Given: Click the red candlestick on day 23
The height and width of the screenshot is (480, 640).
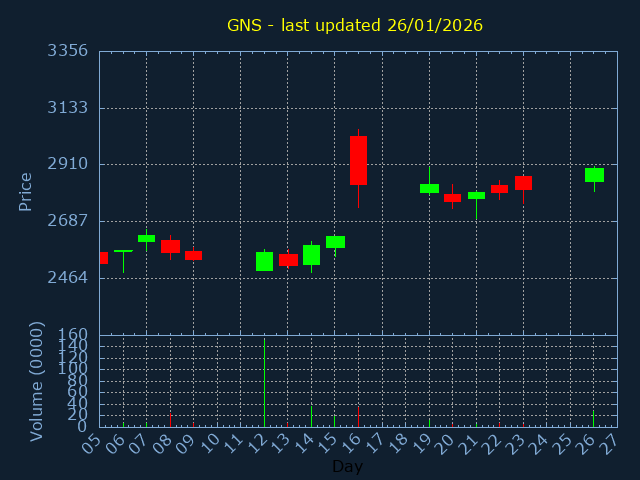Looking at the screenshot, I should tap(523, 182).
